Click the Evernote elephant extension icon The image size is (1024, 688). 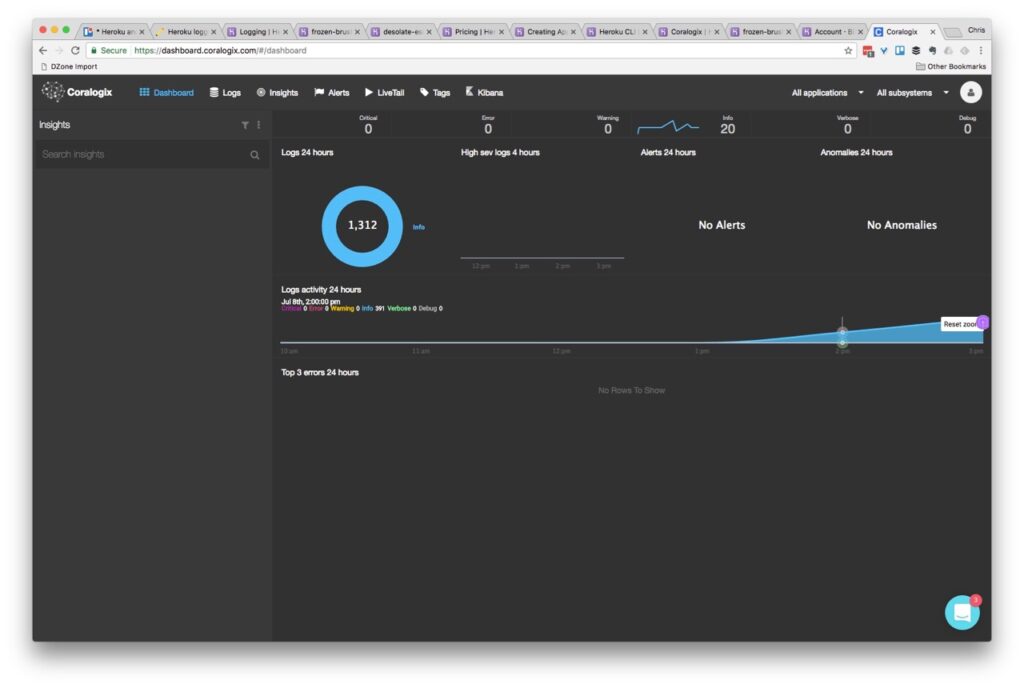point(932,50)
